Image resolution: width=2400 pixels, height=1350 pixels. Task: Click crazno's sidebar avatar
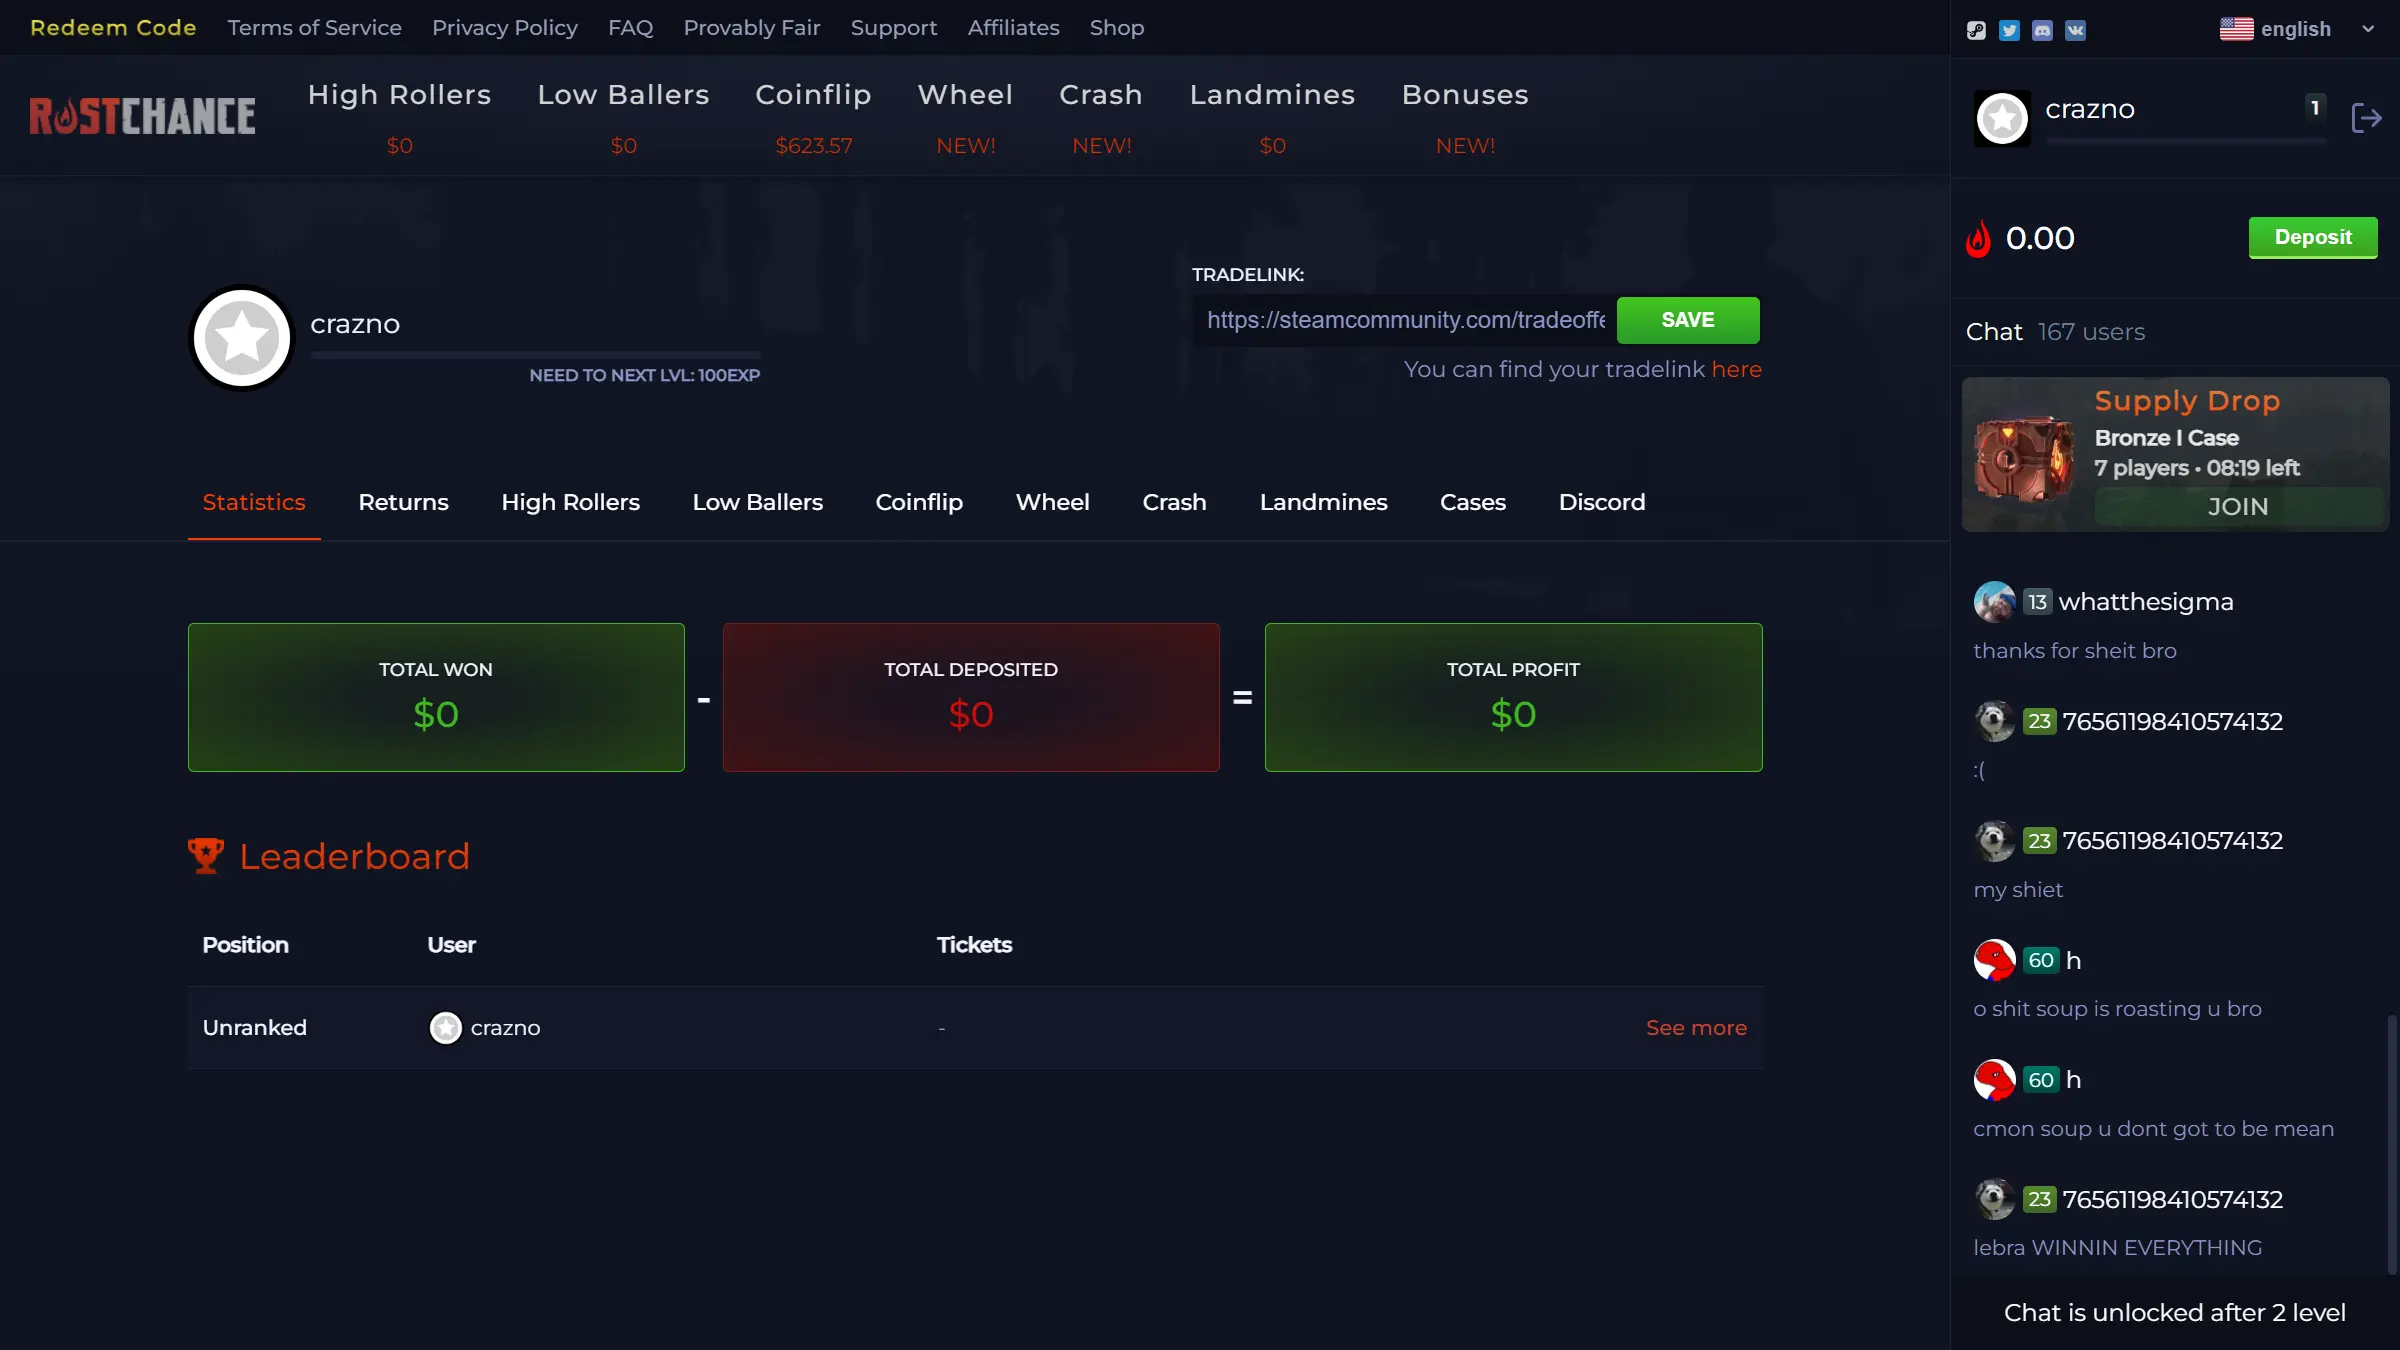[2002, 119]
